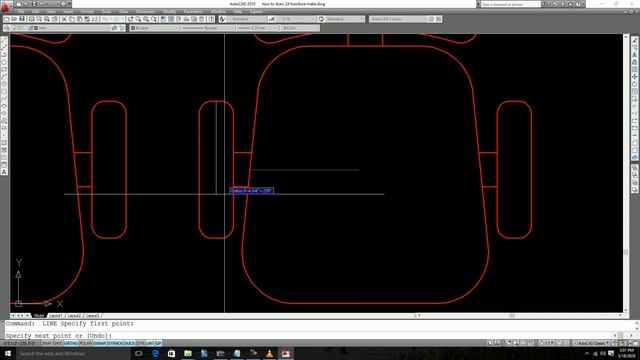The width and height of the screenshot is (640, 360).
Task: Click the New drawing icon
Action: 7,19
